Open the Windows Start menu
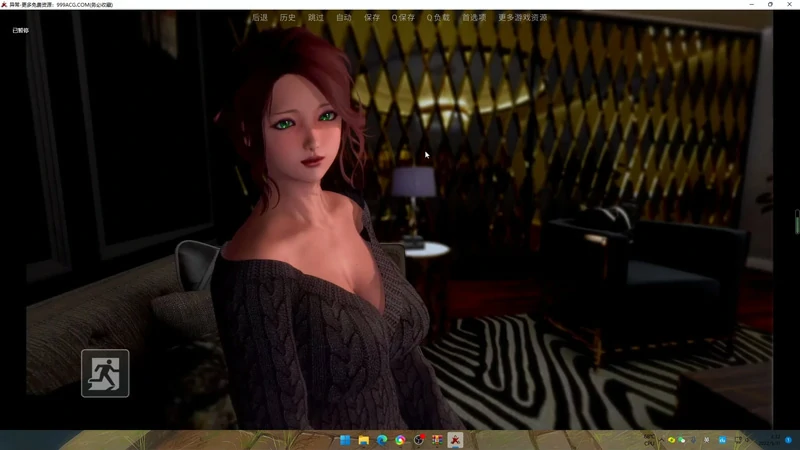This screenshot has width=800, height=450. (x=345, y=440)
